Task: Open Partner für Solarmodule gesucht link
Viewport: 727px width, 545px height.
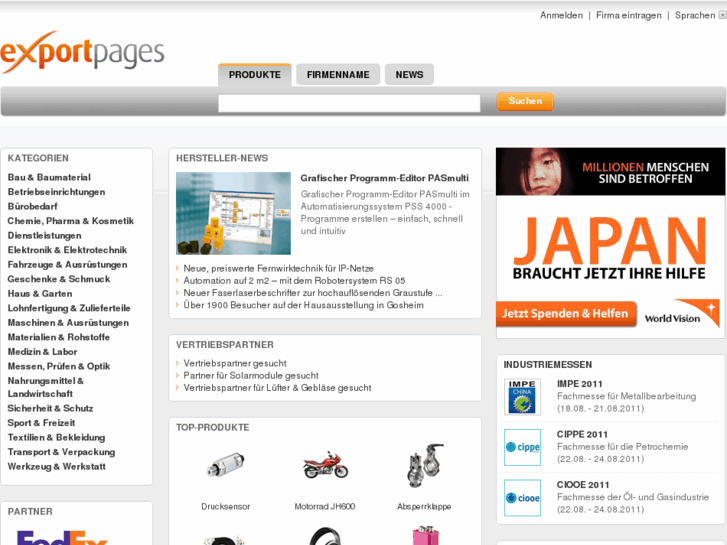Action: tap(251, 375)
